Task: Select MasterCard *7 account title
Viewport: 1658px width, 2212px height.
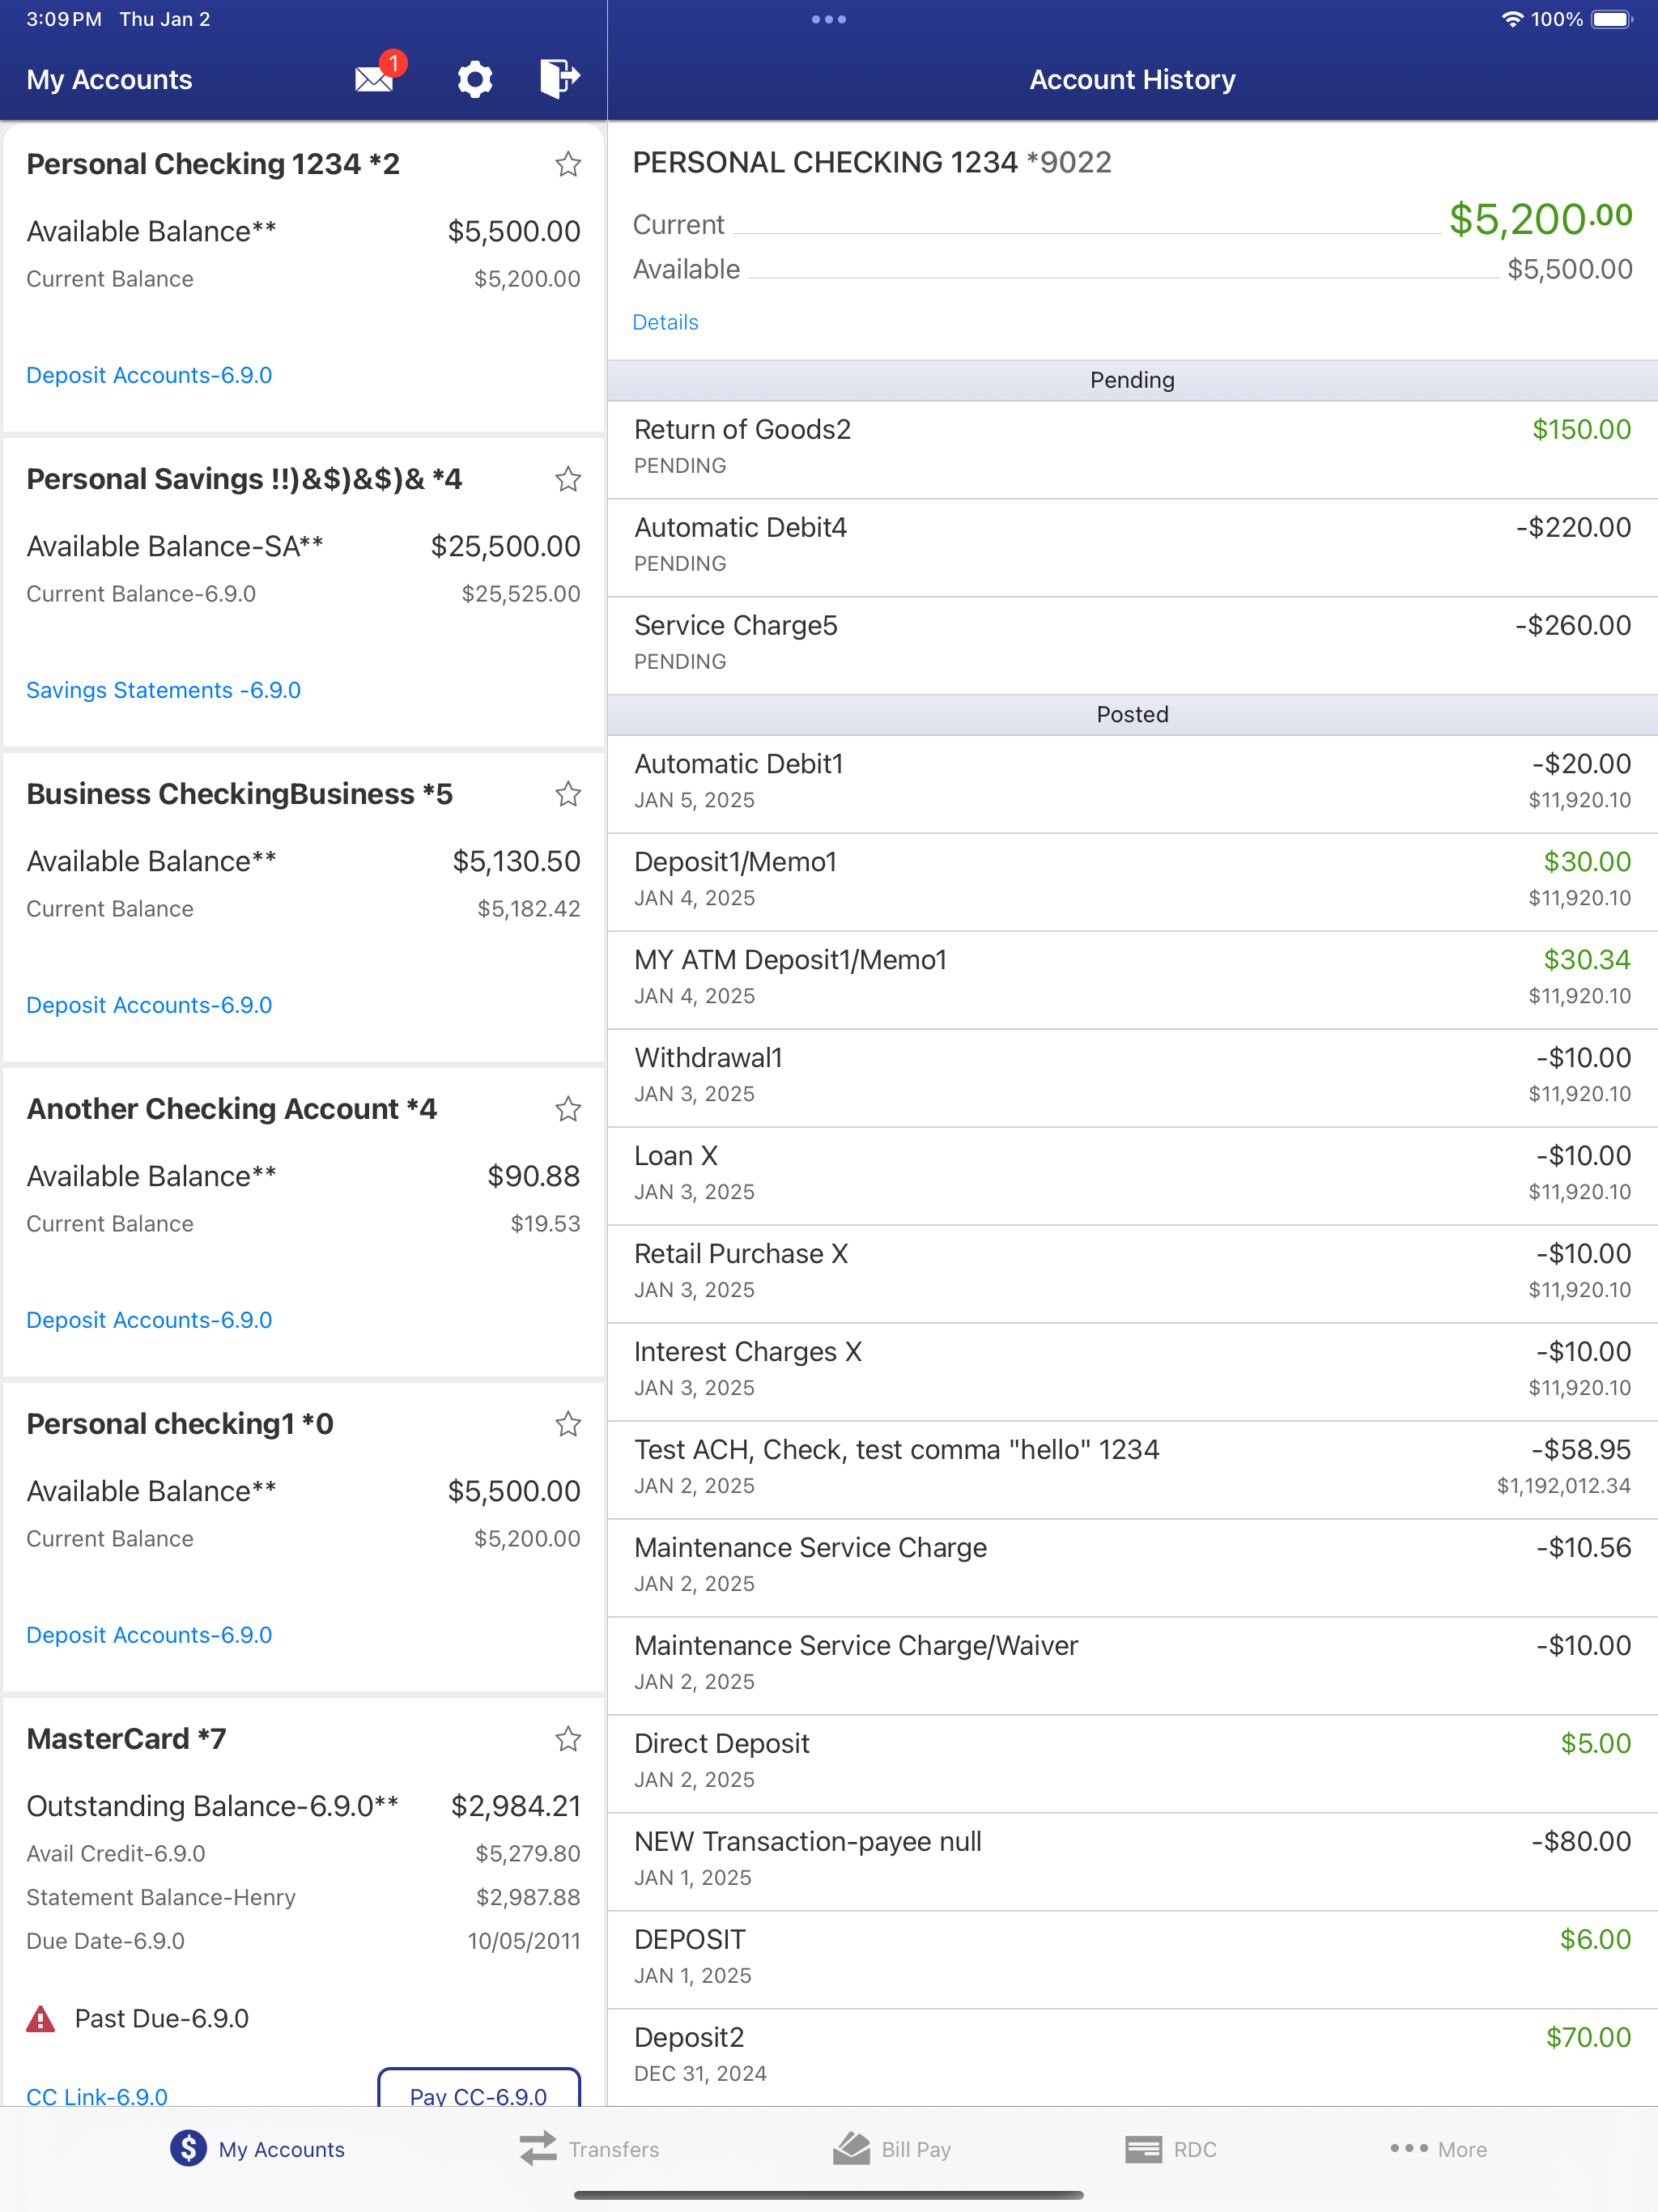Action: (x=126, y=1739)
